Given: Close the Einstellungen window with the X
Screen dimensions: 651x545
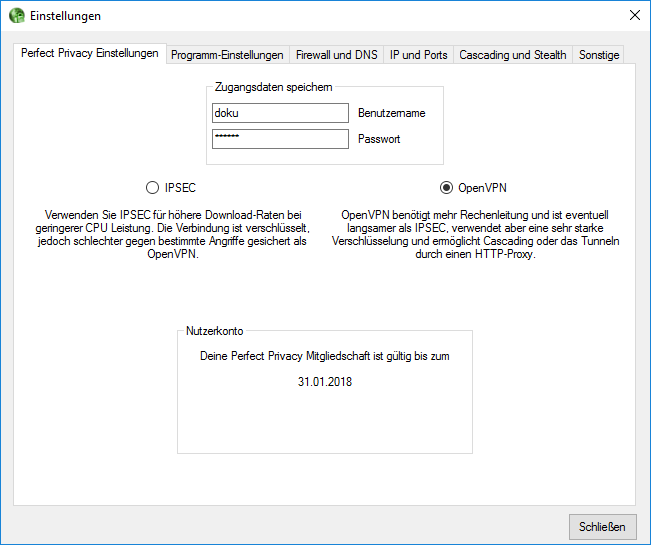Looking at the screenshot, I should pos(634,15).
